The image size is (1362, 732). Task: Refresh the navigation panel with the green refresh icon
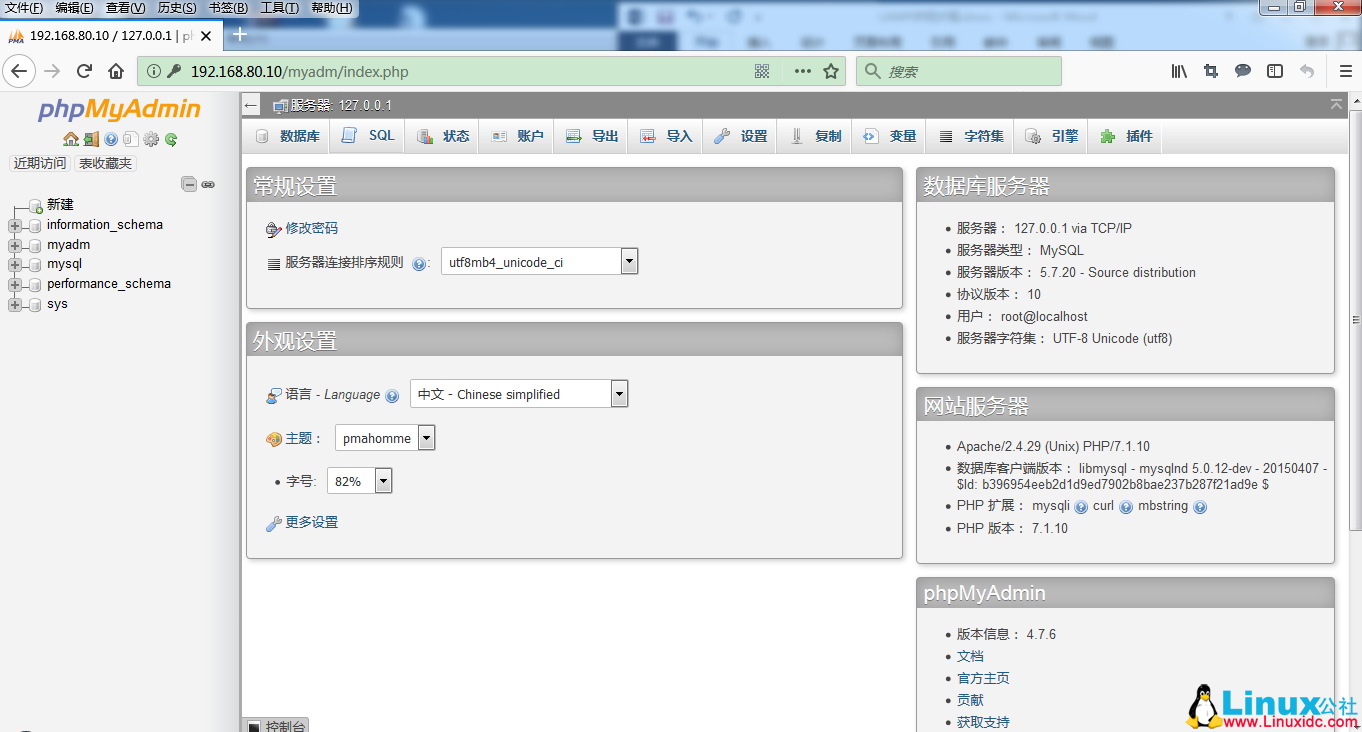point(171,140)
